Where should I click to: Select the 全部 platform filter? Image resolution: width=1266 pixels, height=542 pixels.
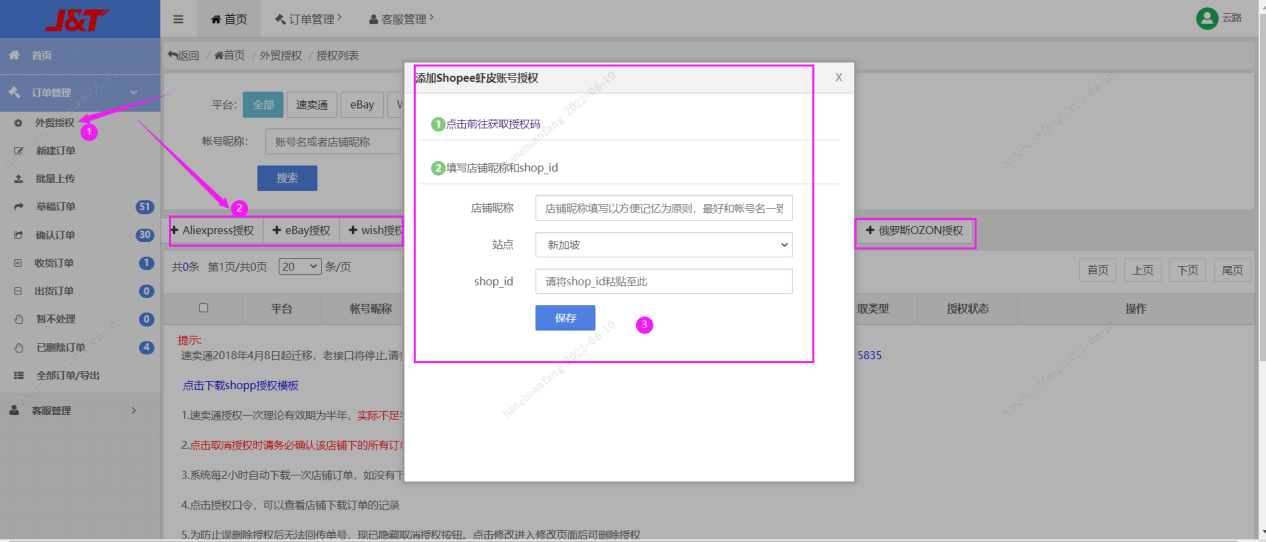[x=263, y=104]
